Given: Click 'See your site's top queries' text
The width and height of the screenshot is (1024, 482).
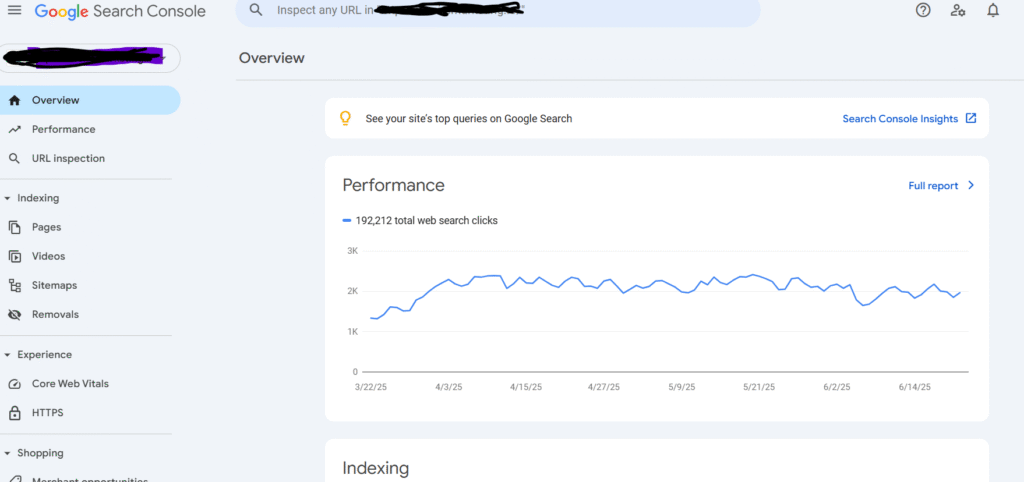Looking at the screenshot, I should coord(468,119).
